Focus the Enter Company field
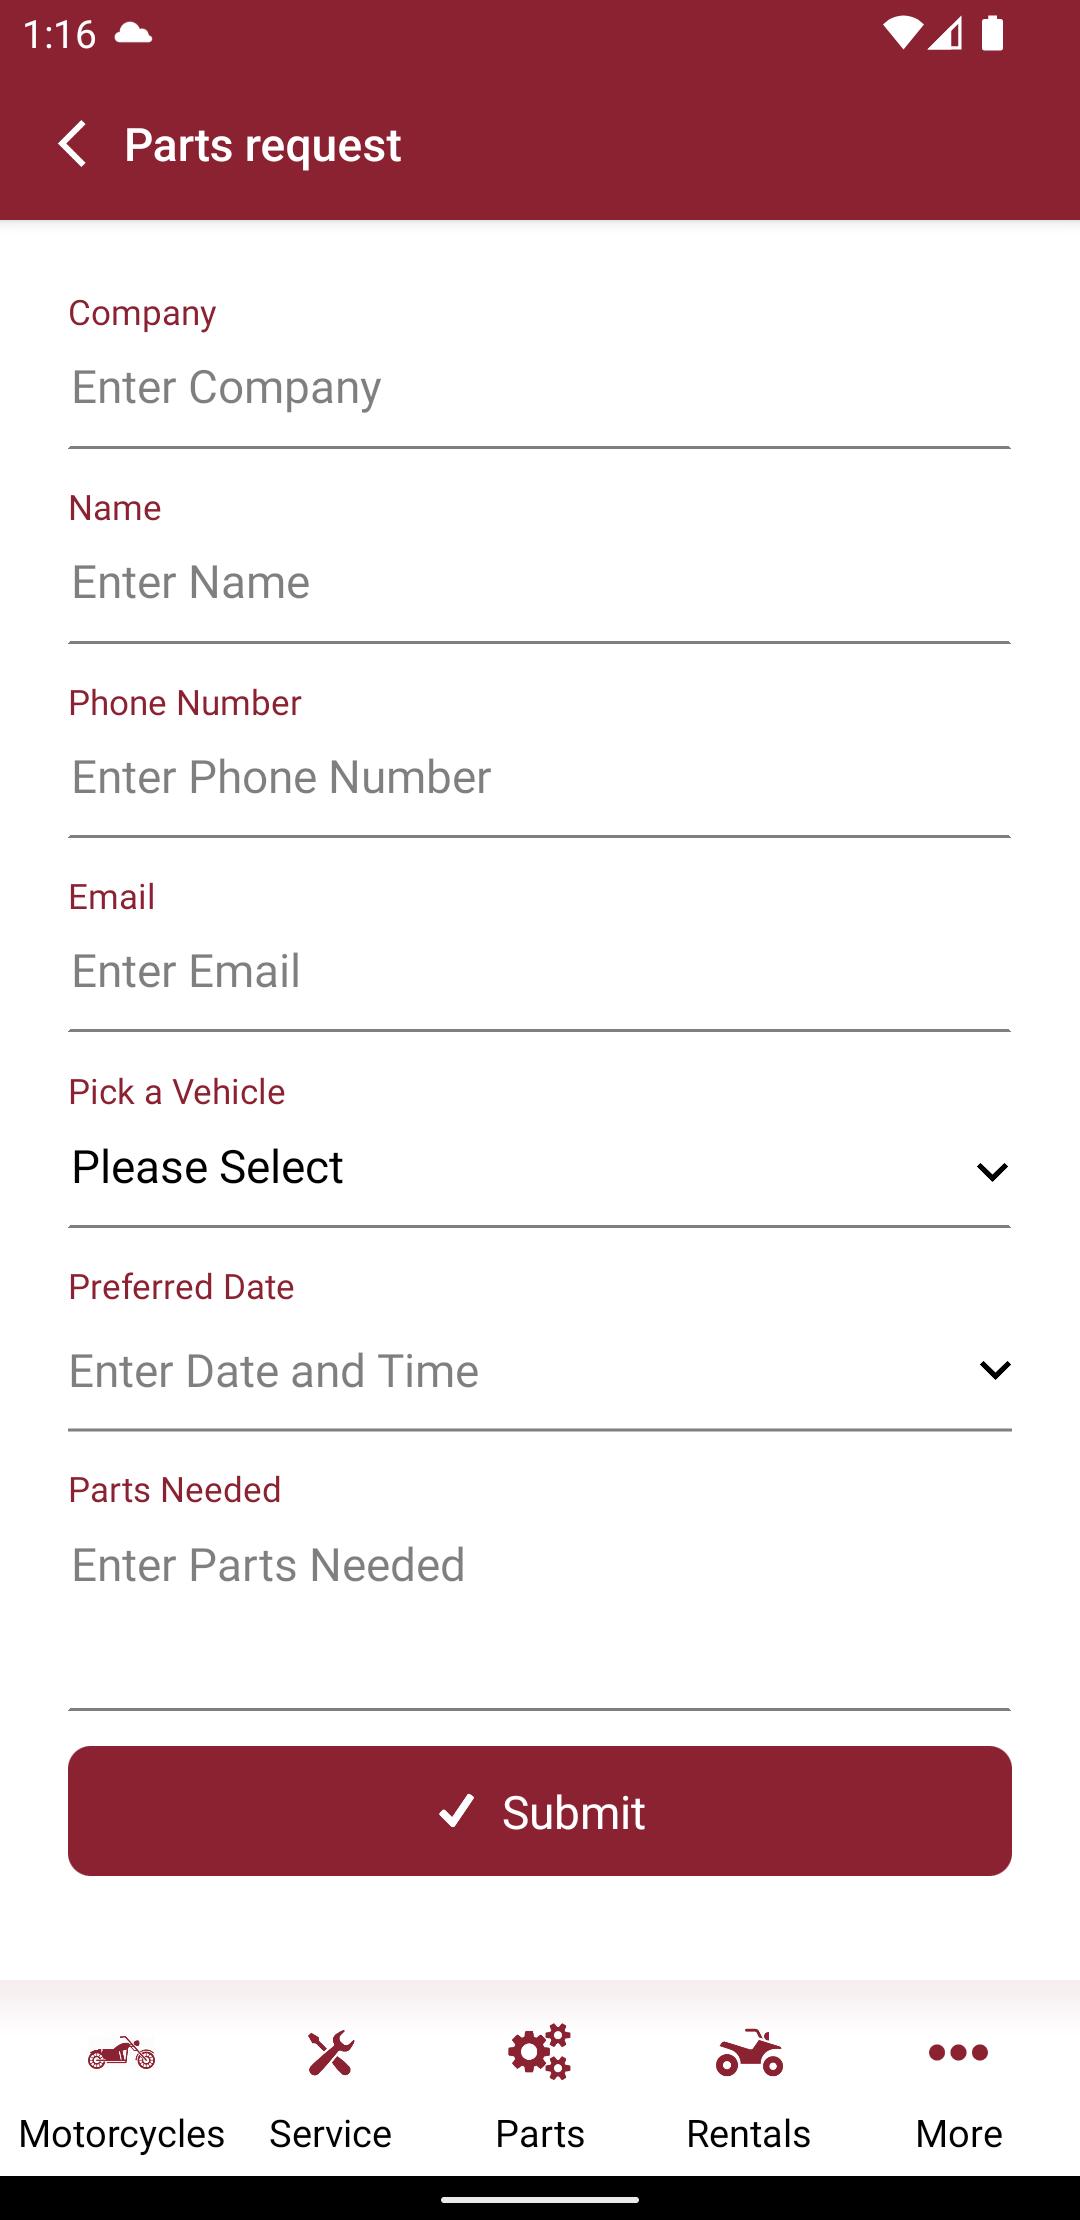The image size is (1080, 2220). pyautogui.click(x=540, y=388)
